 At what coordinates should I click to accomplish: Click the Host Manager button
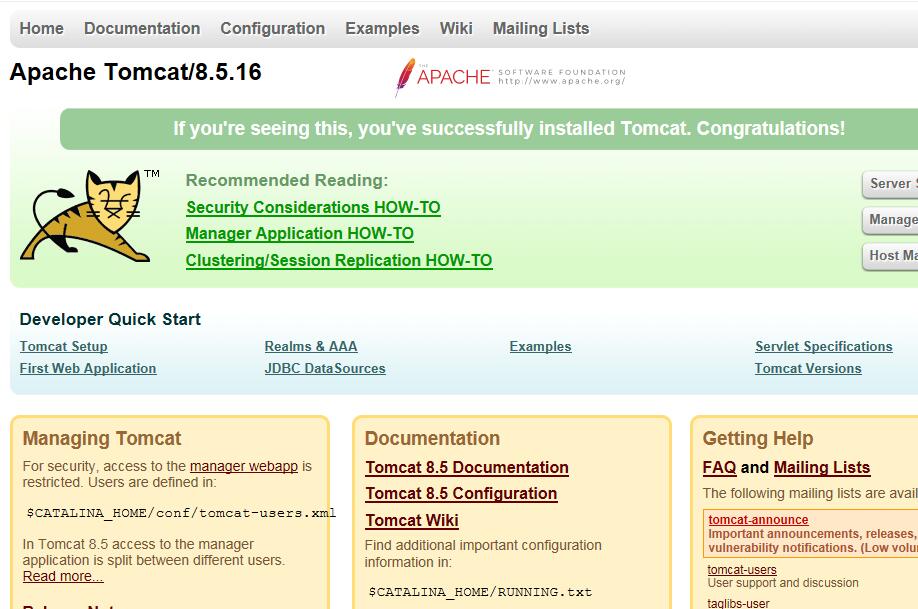click(890, 256)
